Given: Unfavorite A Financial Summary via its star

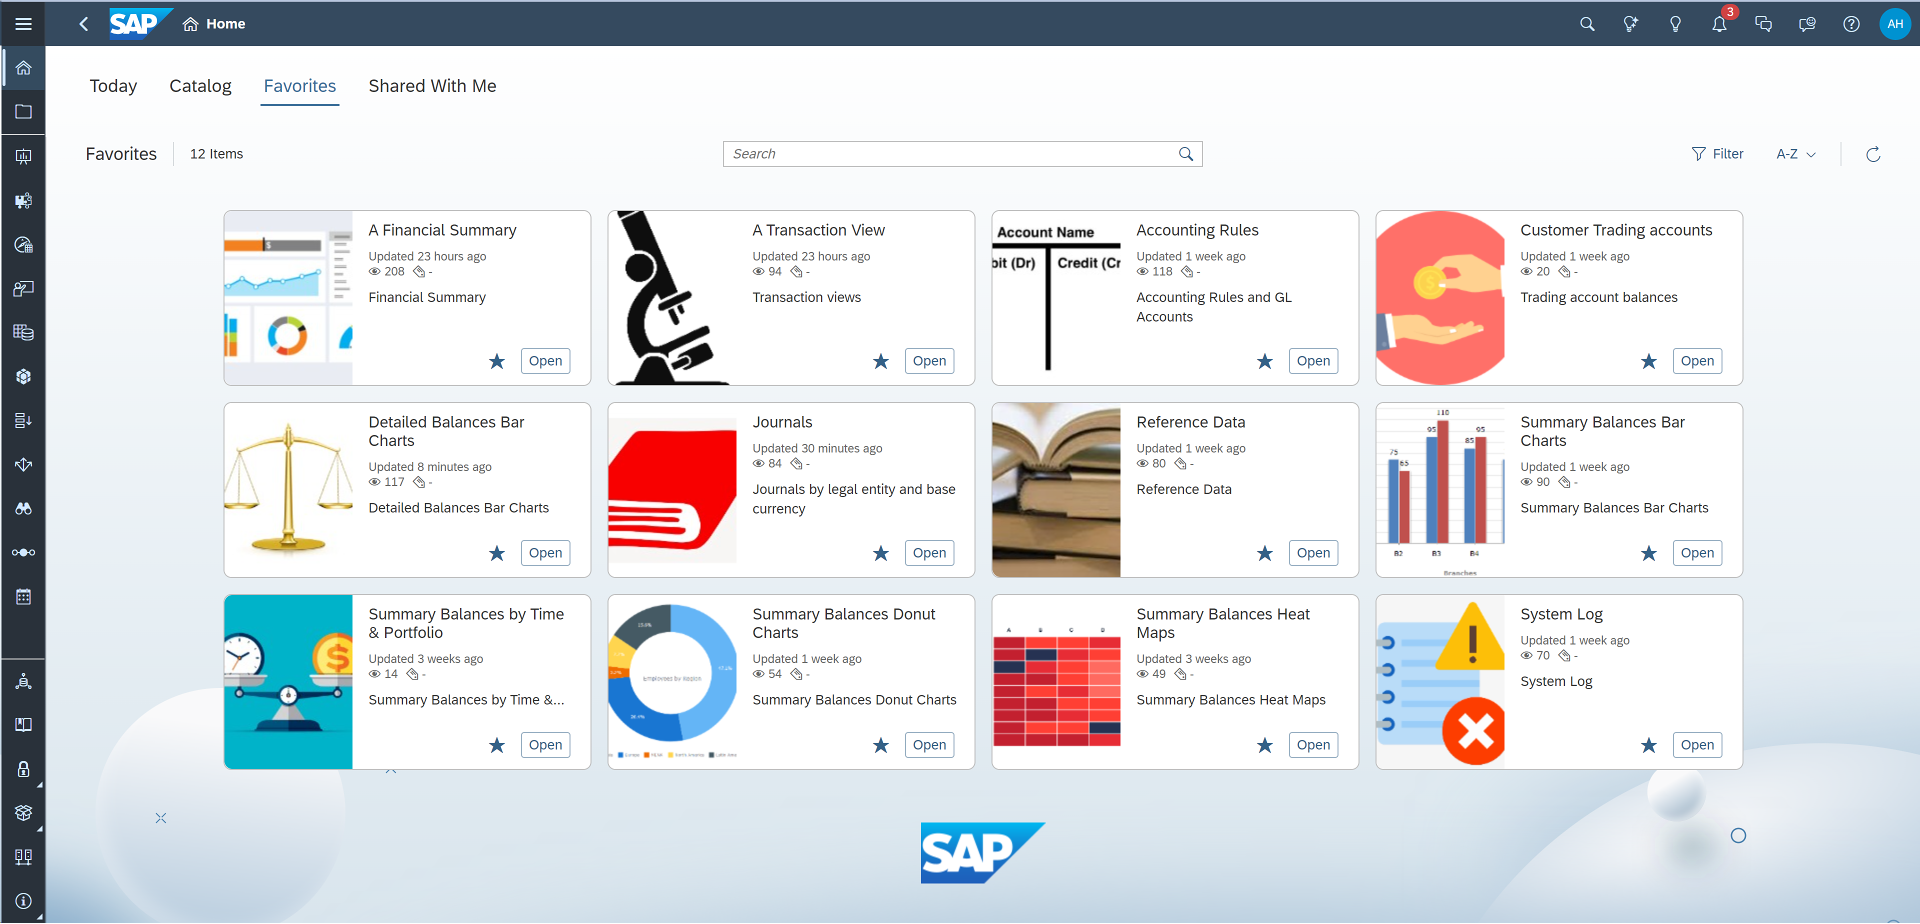Looking at the screenshot, I should pyautogui.click(x=497, y=361).
